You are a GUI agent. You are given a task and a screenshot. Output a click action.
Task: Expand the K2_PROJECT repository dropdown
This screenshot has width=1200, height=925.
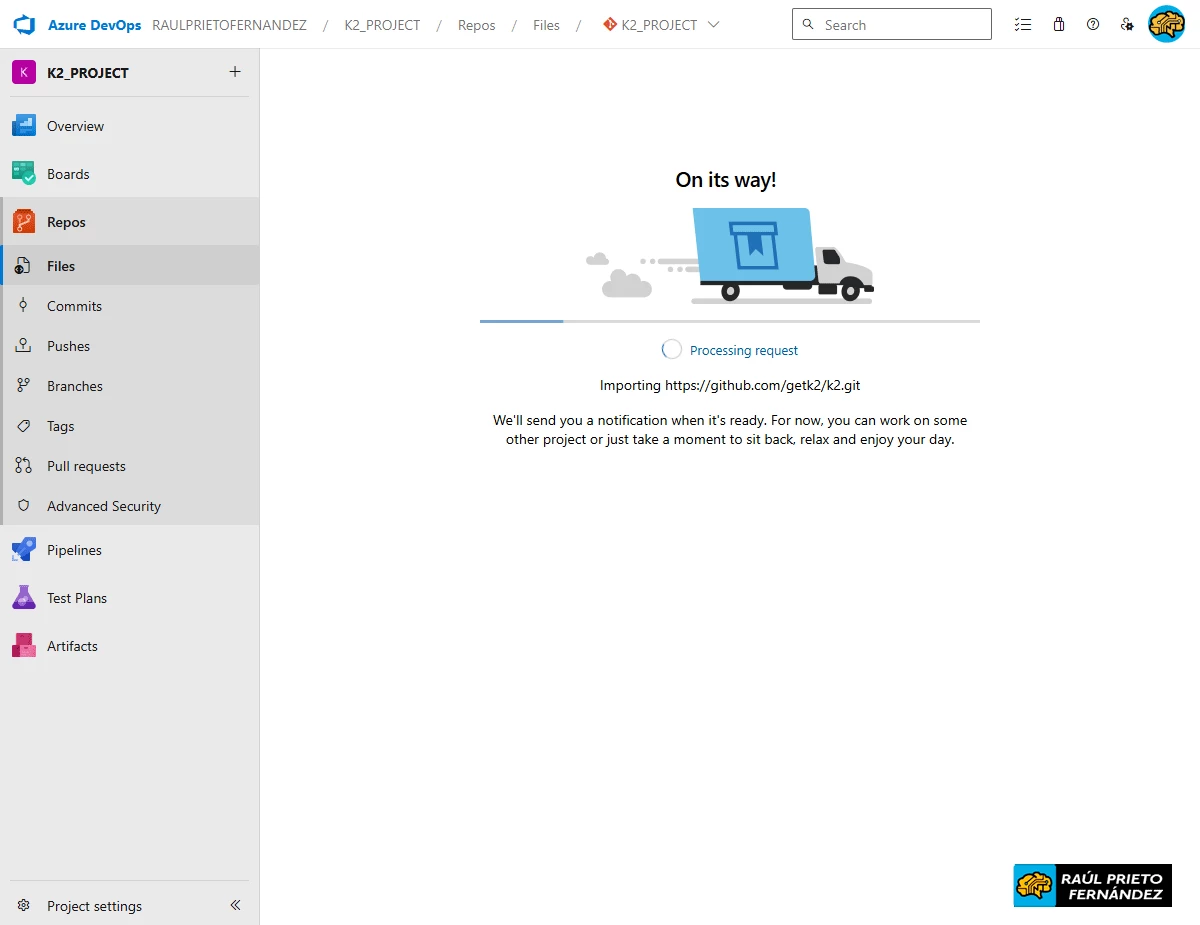click(712, 25)
